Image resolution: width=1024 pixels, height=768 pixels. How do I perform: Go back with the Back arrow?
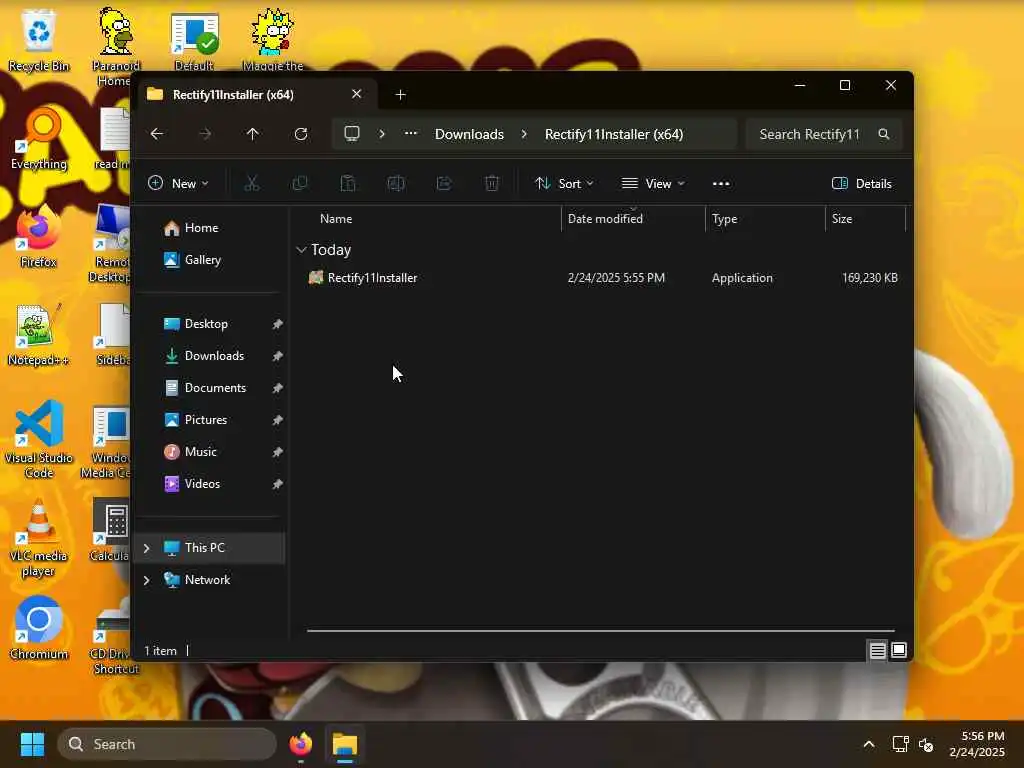[x=157, y=134]
